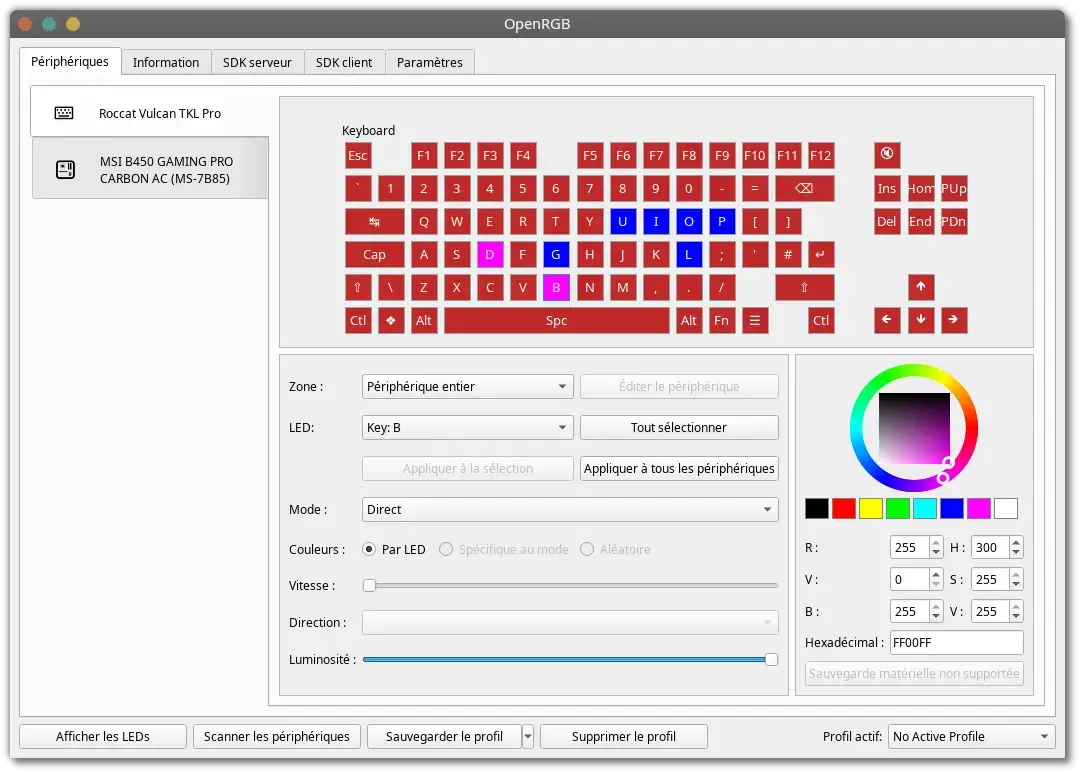
Task: Pick the black color swatch
Action: (817, 509)
